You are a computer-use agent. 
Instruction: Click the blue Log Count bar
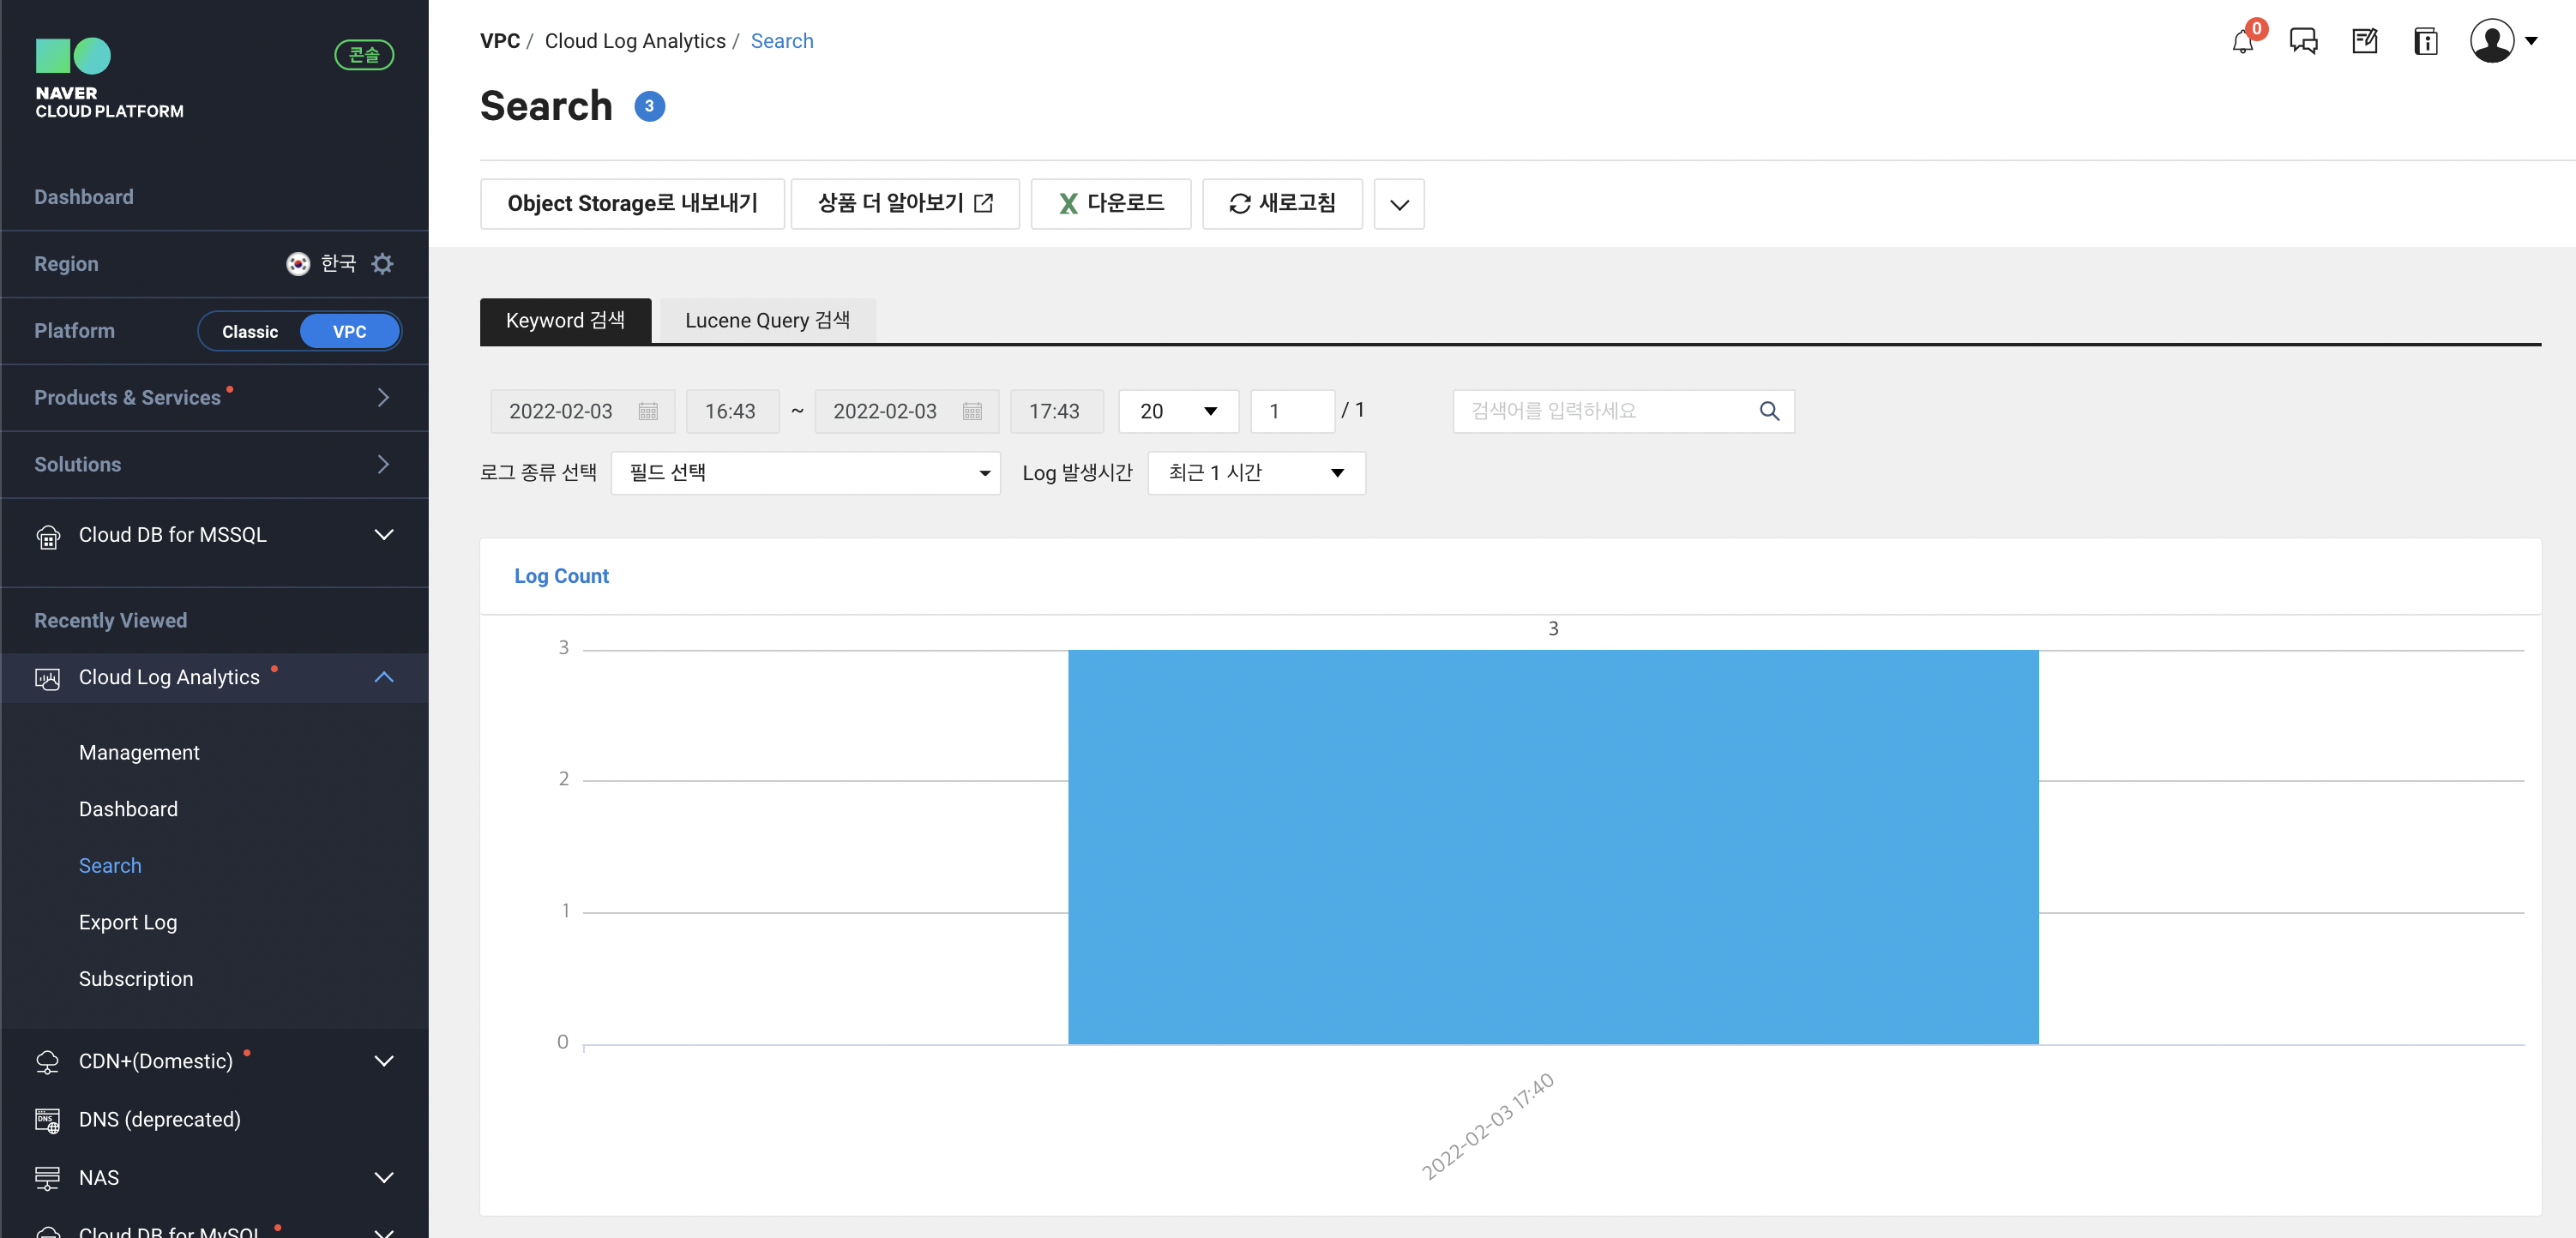(x=1552, y=846)
